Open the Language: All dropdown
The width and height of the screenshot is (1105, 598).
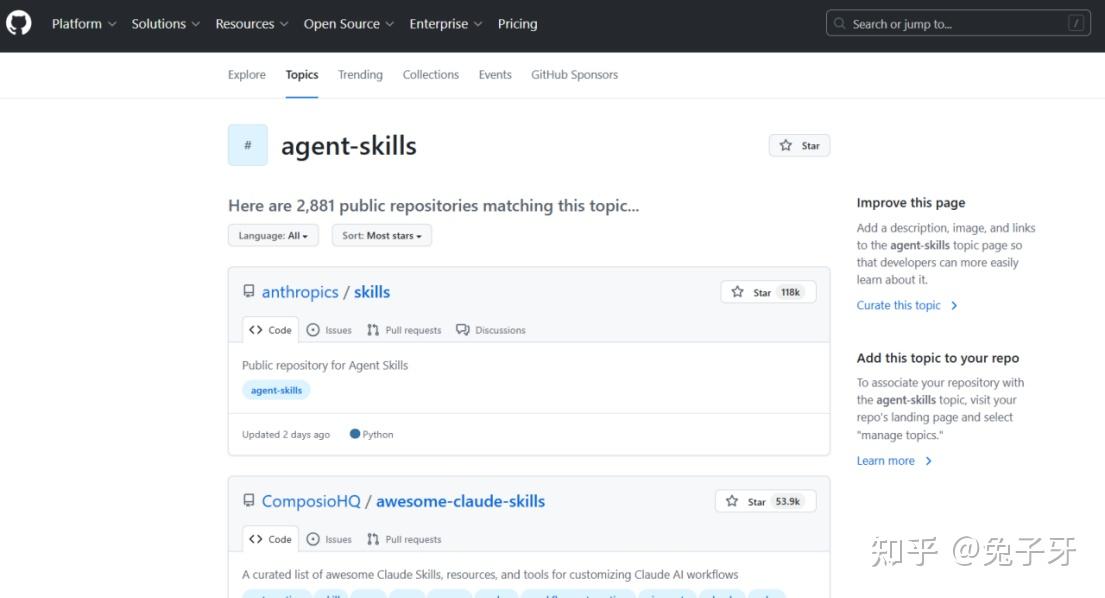[x=273, y=235]
